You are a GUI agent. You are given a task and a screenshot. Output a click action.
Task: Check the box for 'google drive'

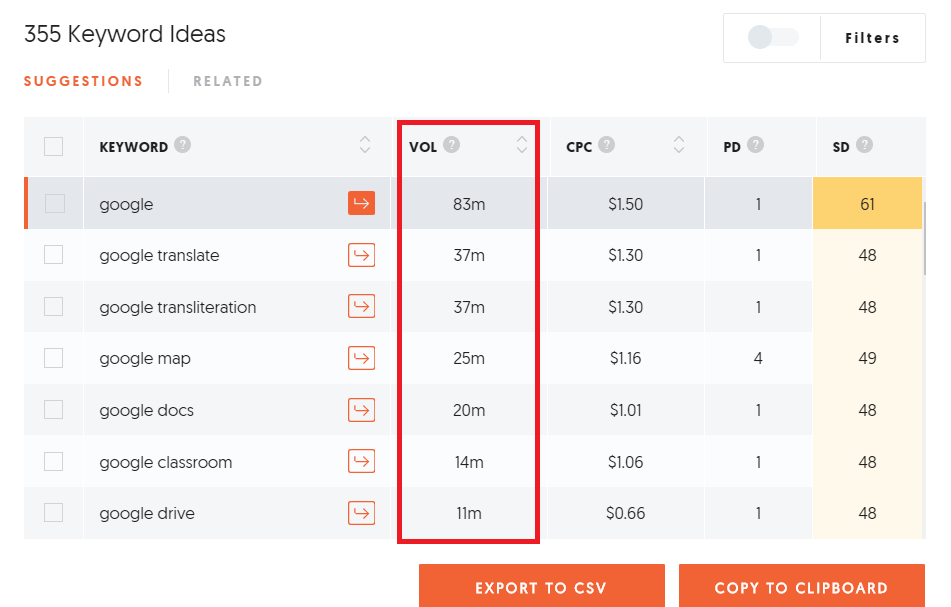coord(54,513)
